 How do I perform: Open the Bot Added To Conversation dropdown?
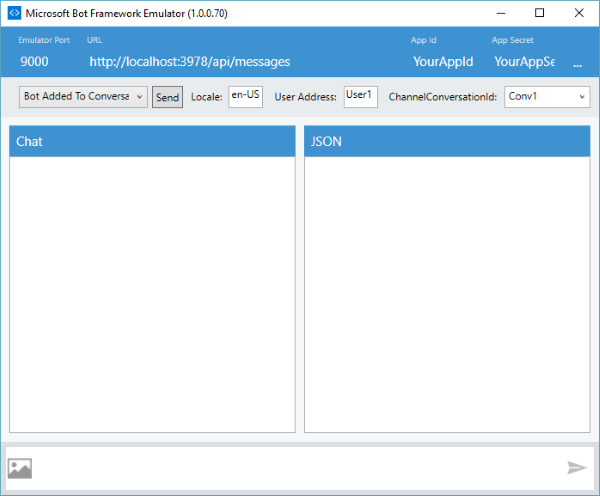coord(83,97)
